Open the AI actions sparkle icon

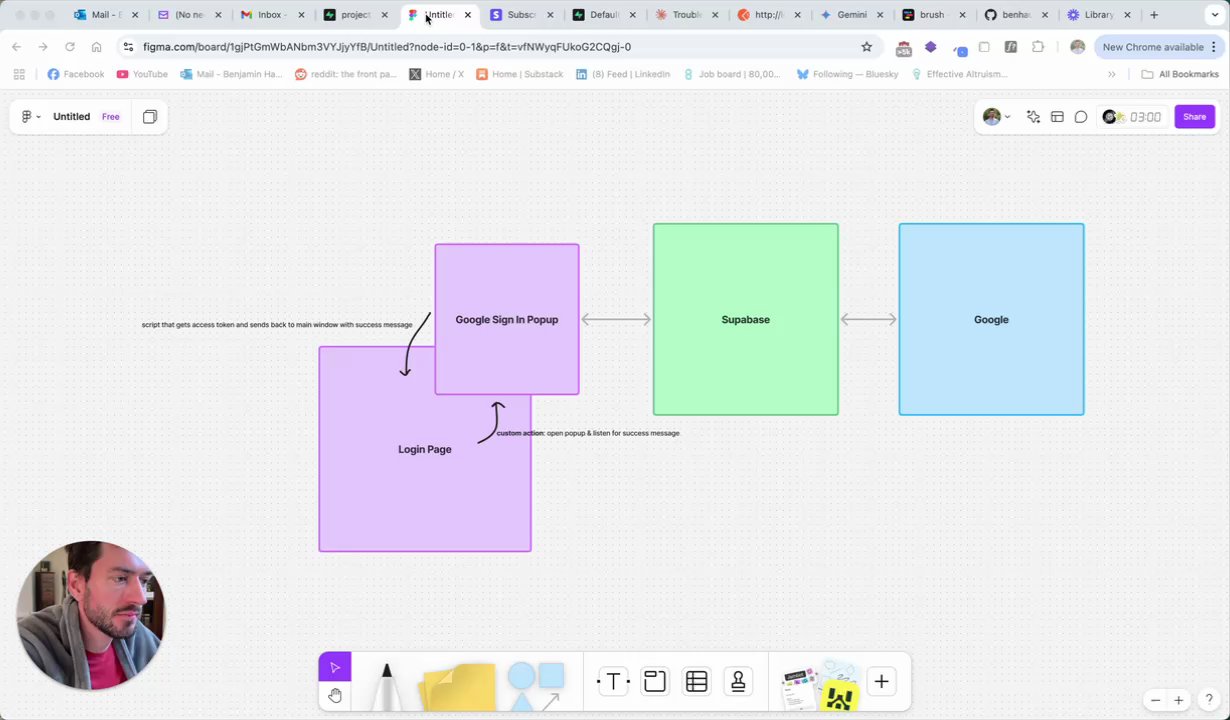coord(1033,117)
